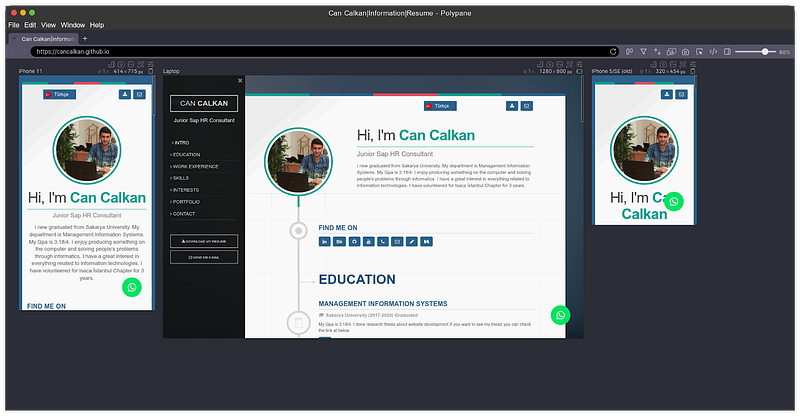
Task: Select the Can Calkan|Information tab
Action: [43, 39]
